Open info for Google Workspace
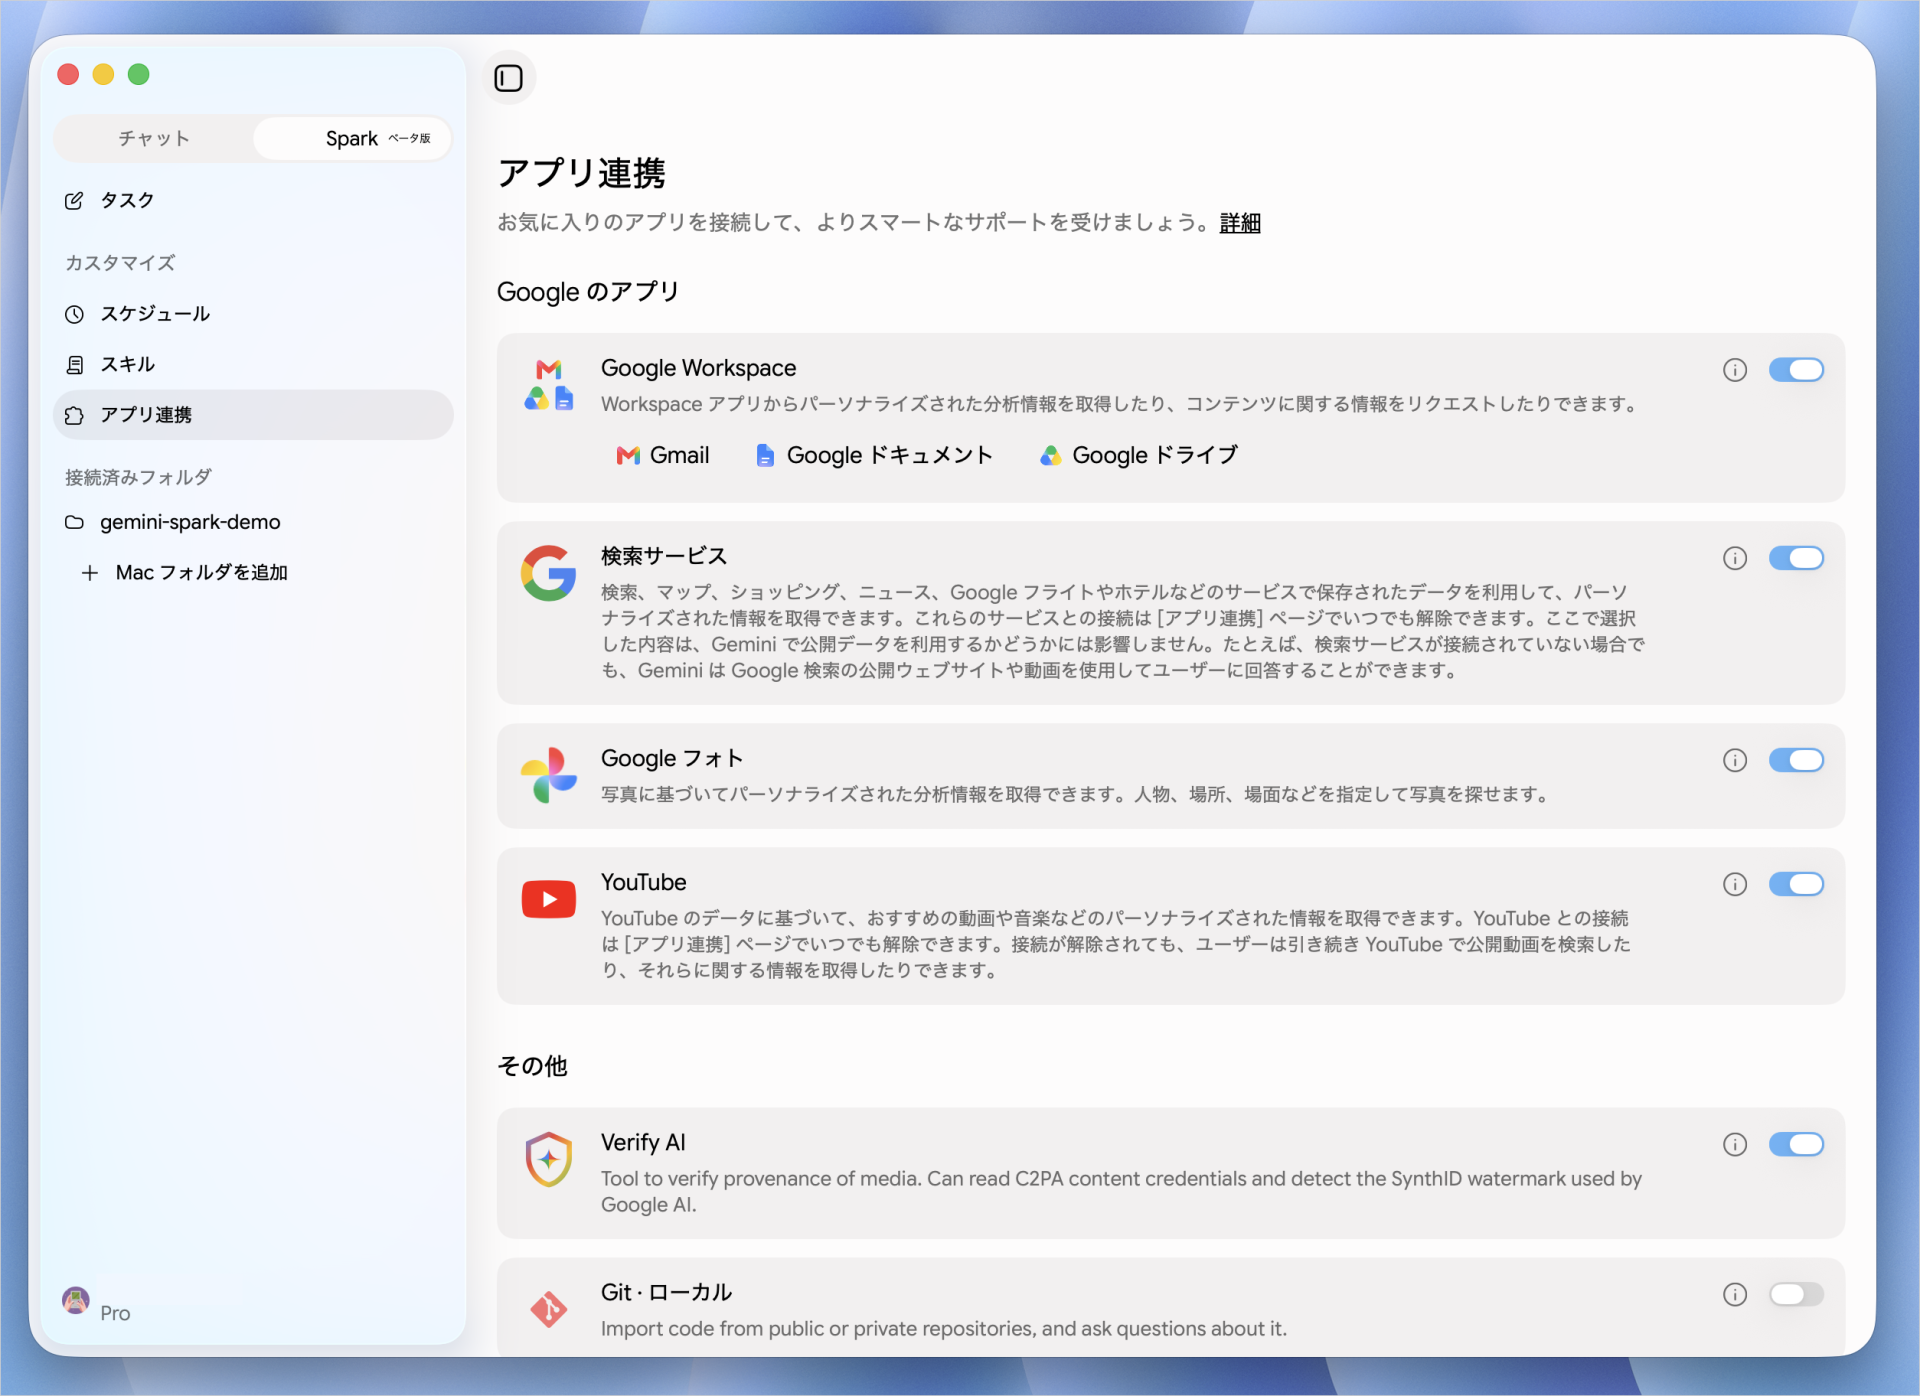Viewport: 1920px width, 1396px height. 1735,370
